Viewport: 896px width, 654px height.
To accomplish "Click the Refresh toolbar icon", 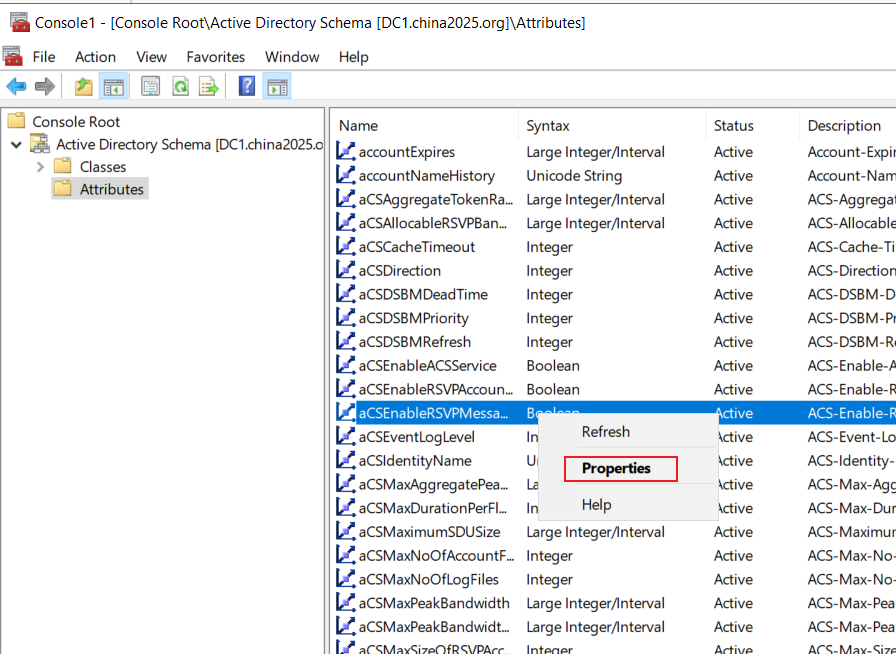I will pos(181,87).
